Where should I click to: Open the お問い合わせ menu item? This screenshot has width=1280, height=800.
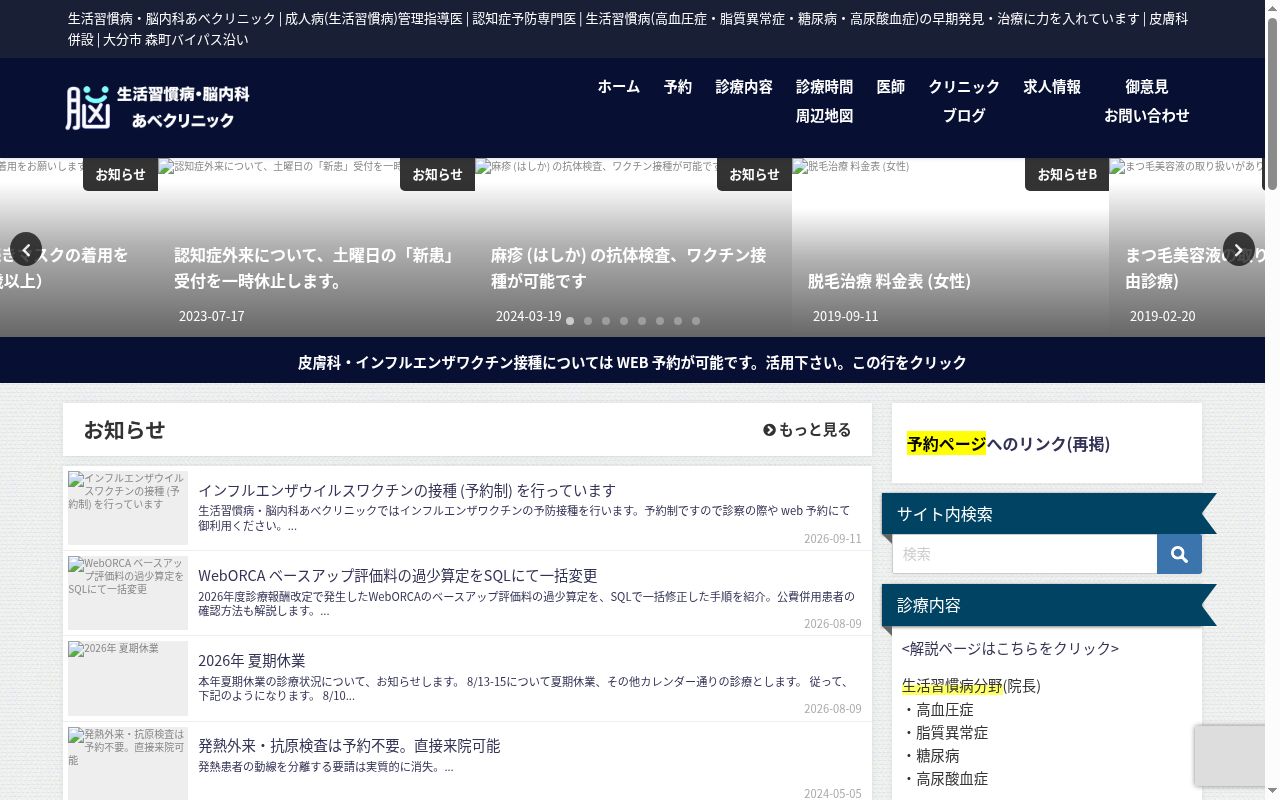pyautogui.click(x=1147, y=116)
